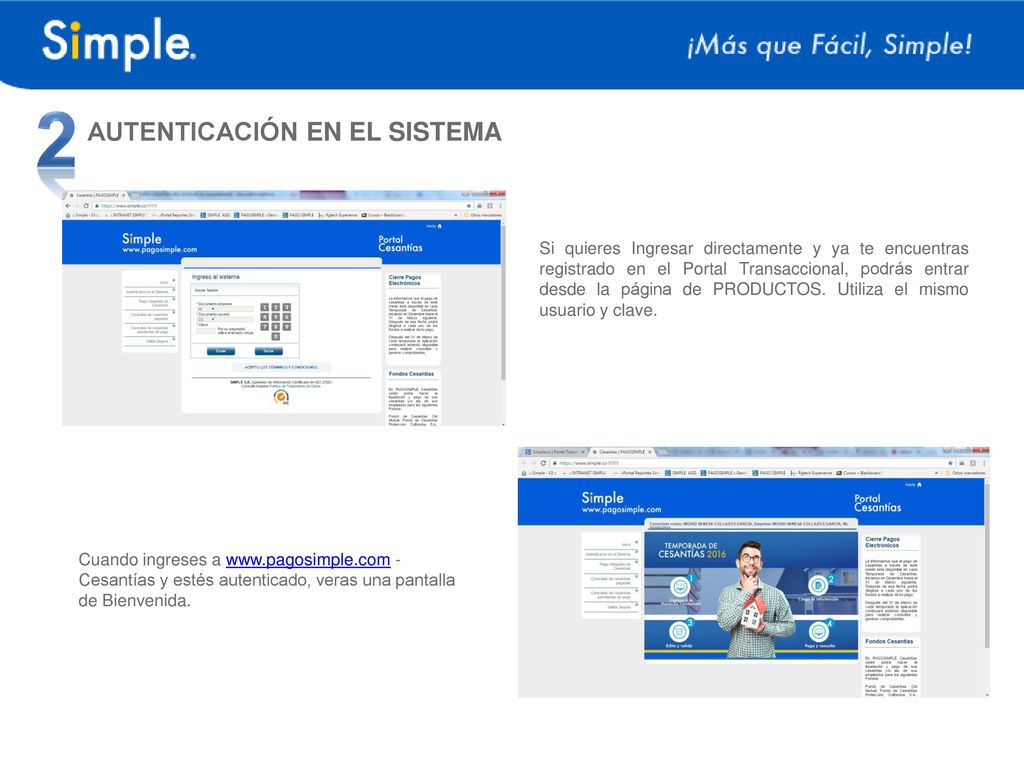Viewport: 1024px width, 768px height.
Task: Click browser back arrow in login screenshot
Action: click(x=68, y=206)
